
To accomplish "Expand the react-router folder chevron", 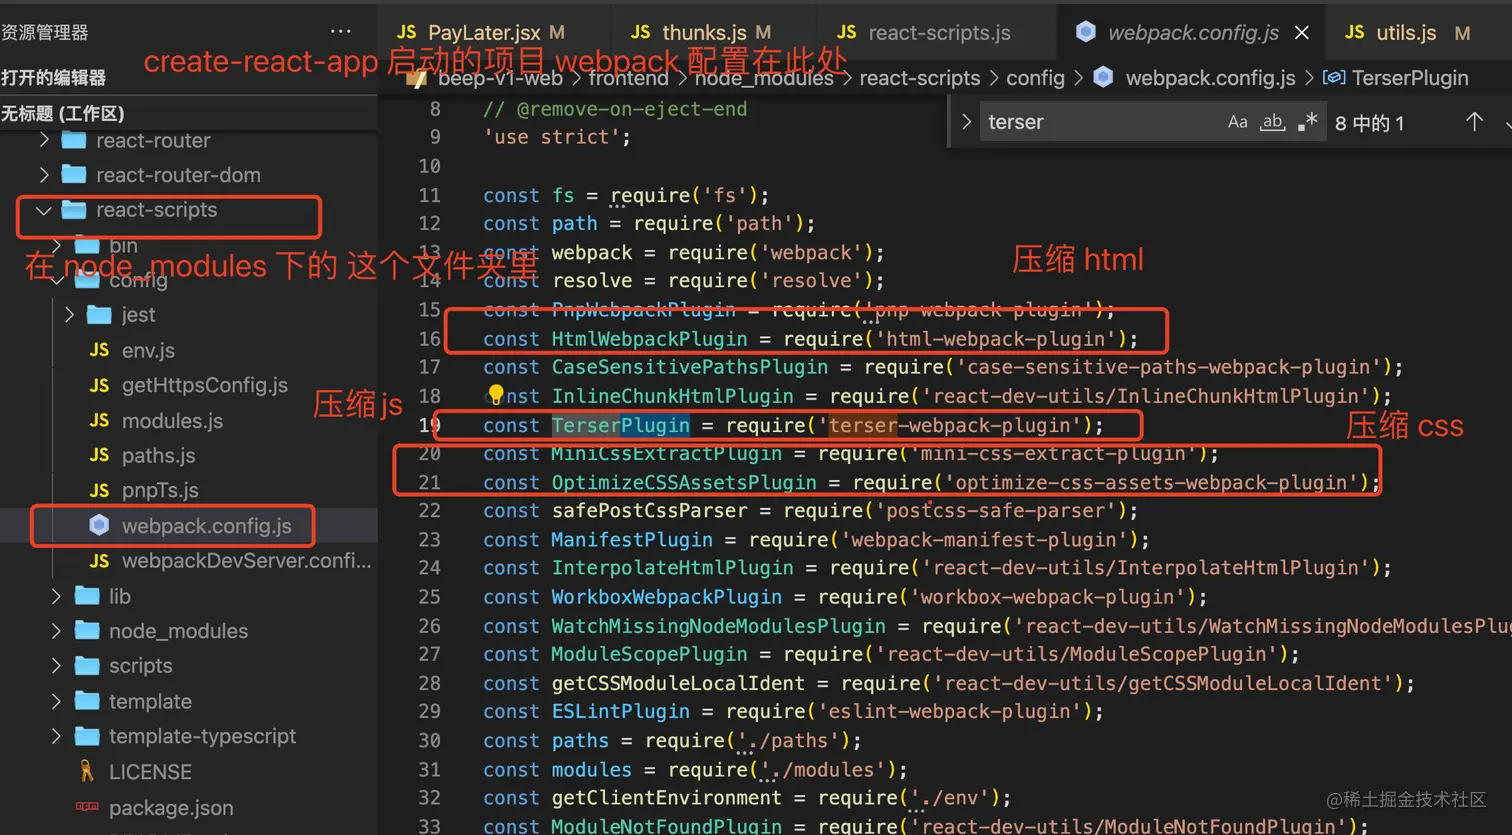I will click(44, 140).
